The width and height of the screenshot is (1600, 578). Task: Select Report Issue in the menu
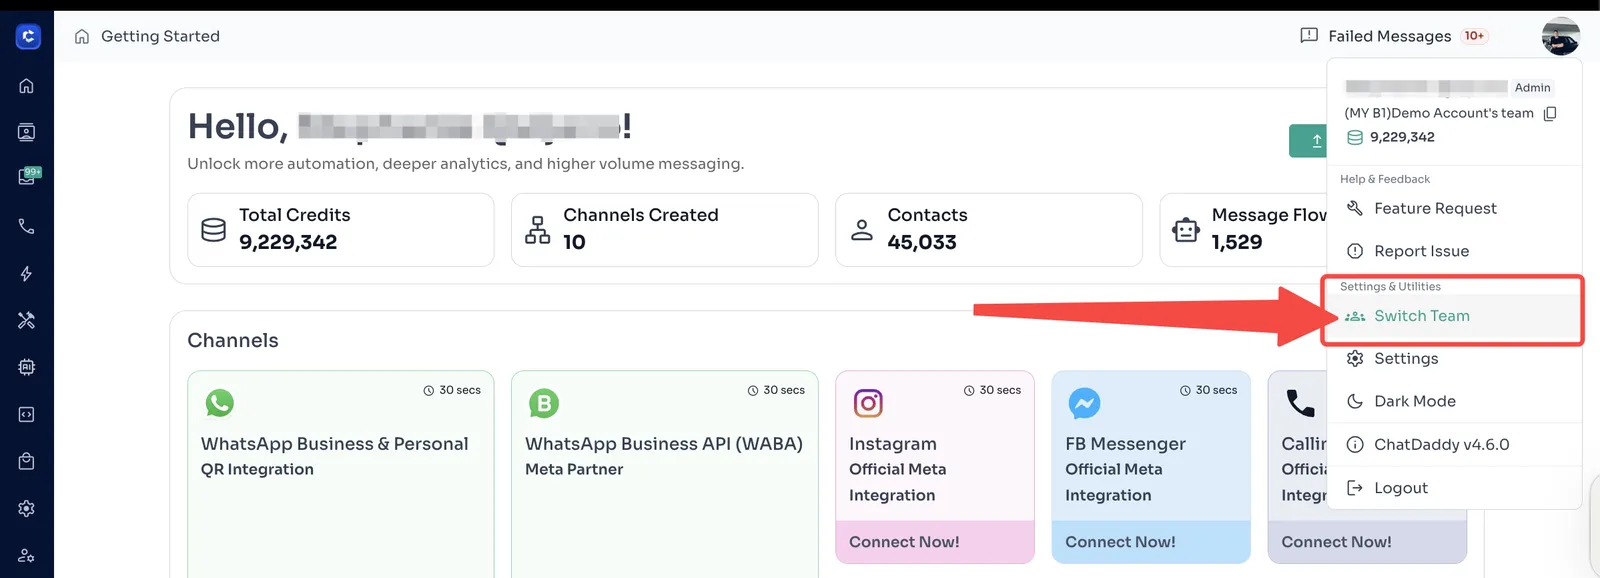point(1420,251)
